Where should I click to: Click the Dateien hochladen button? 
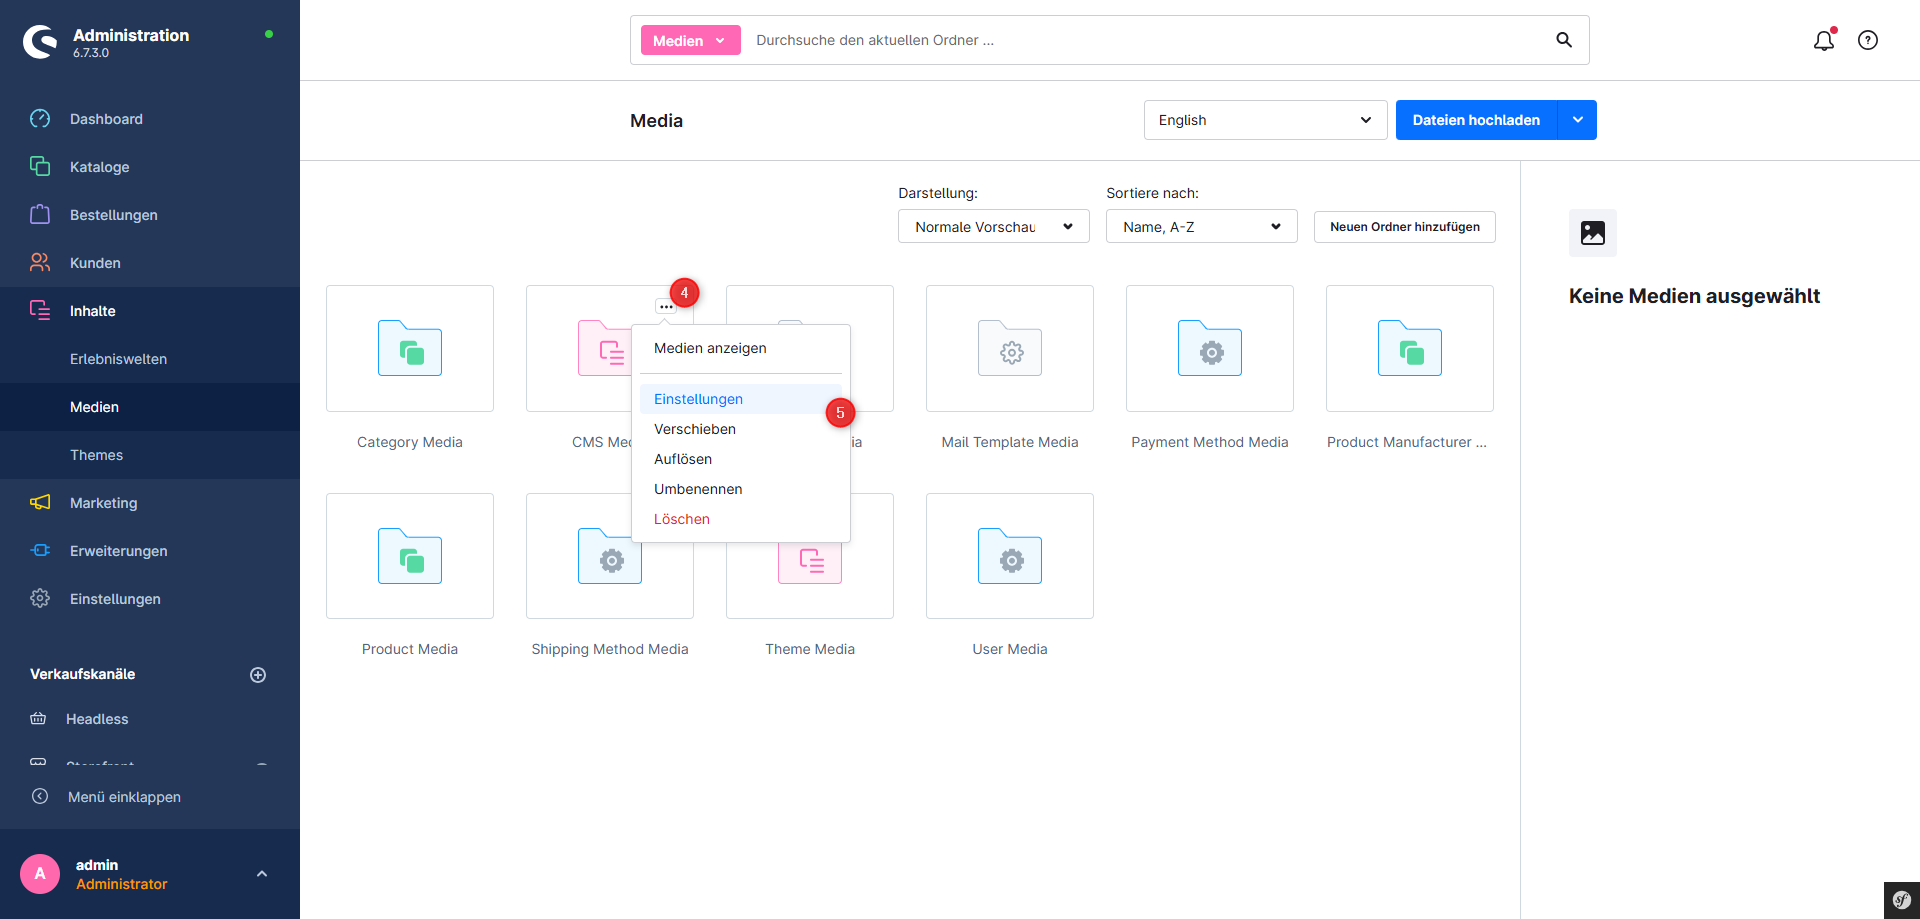coord(1476,120)
